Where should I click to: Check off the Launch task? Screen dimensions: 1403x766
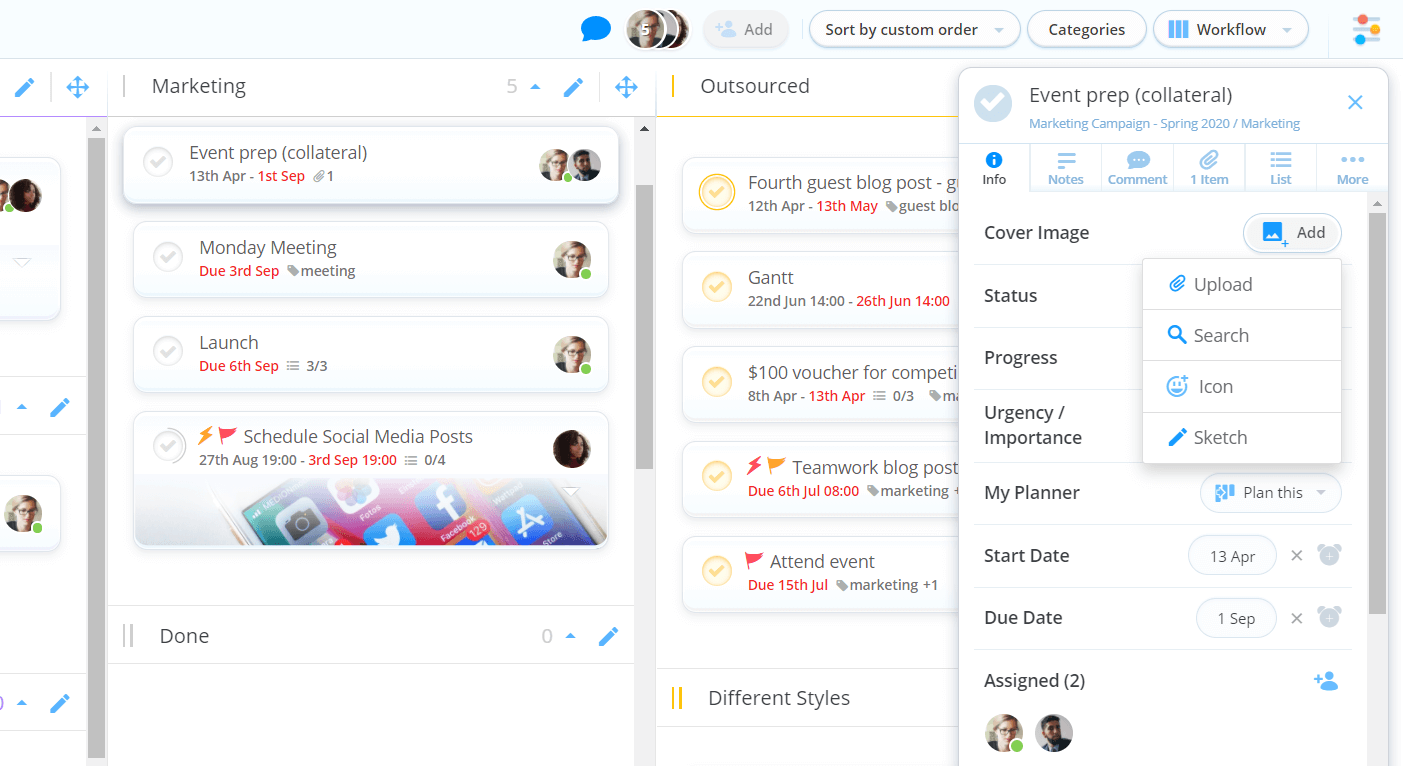pos(168,352)
